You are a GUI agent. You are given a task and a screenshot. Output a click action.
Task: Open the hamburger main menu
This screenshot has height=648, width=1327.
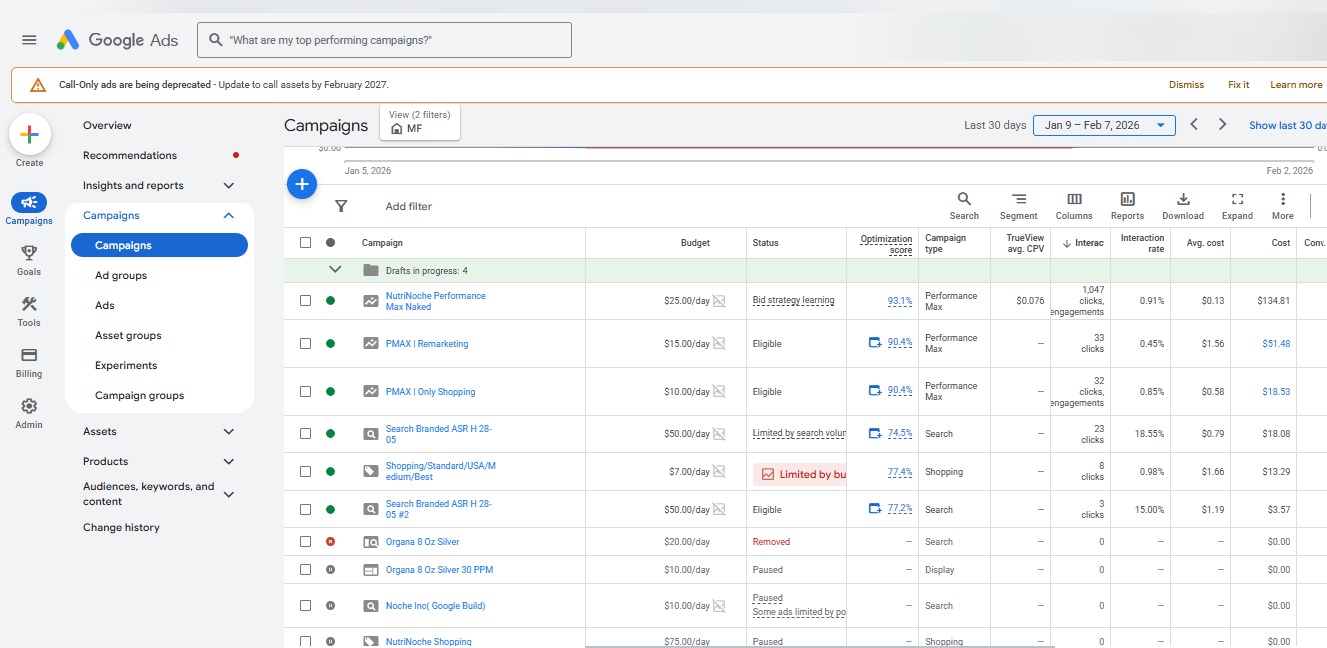tap(29, 40)
